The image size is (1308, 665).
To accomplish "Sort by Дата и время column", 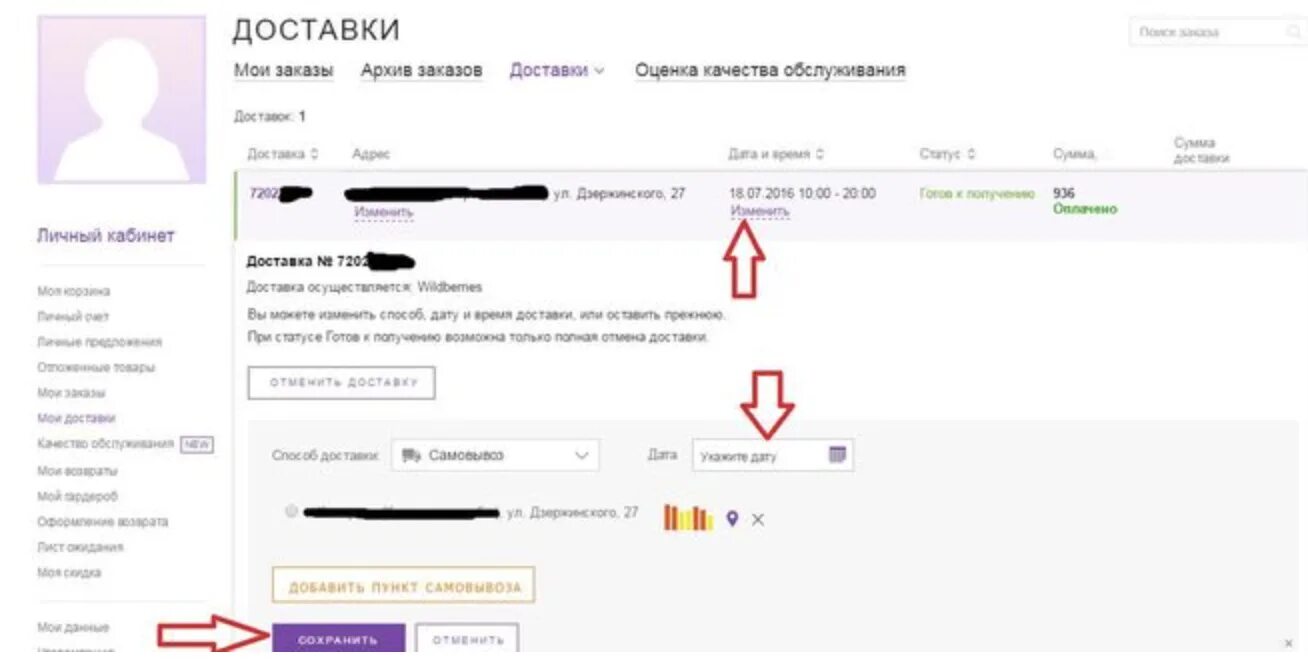I will (777, 154).
